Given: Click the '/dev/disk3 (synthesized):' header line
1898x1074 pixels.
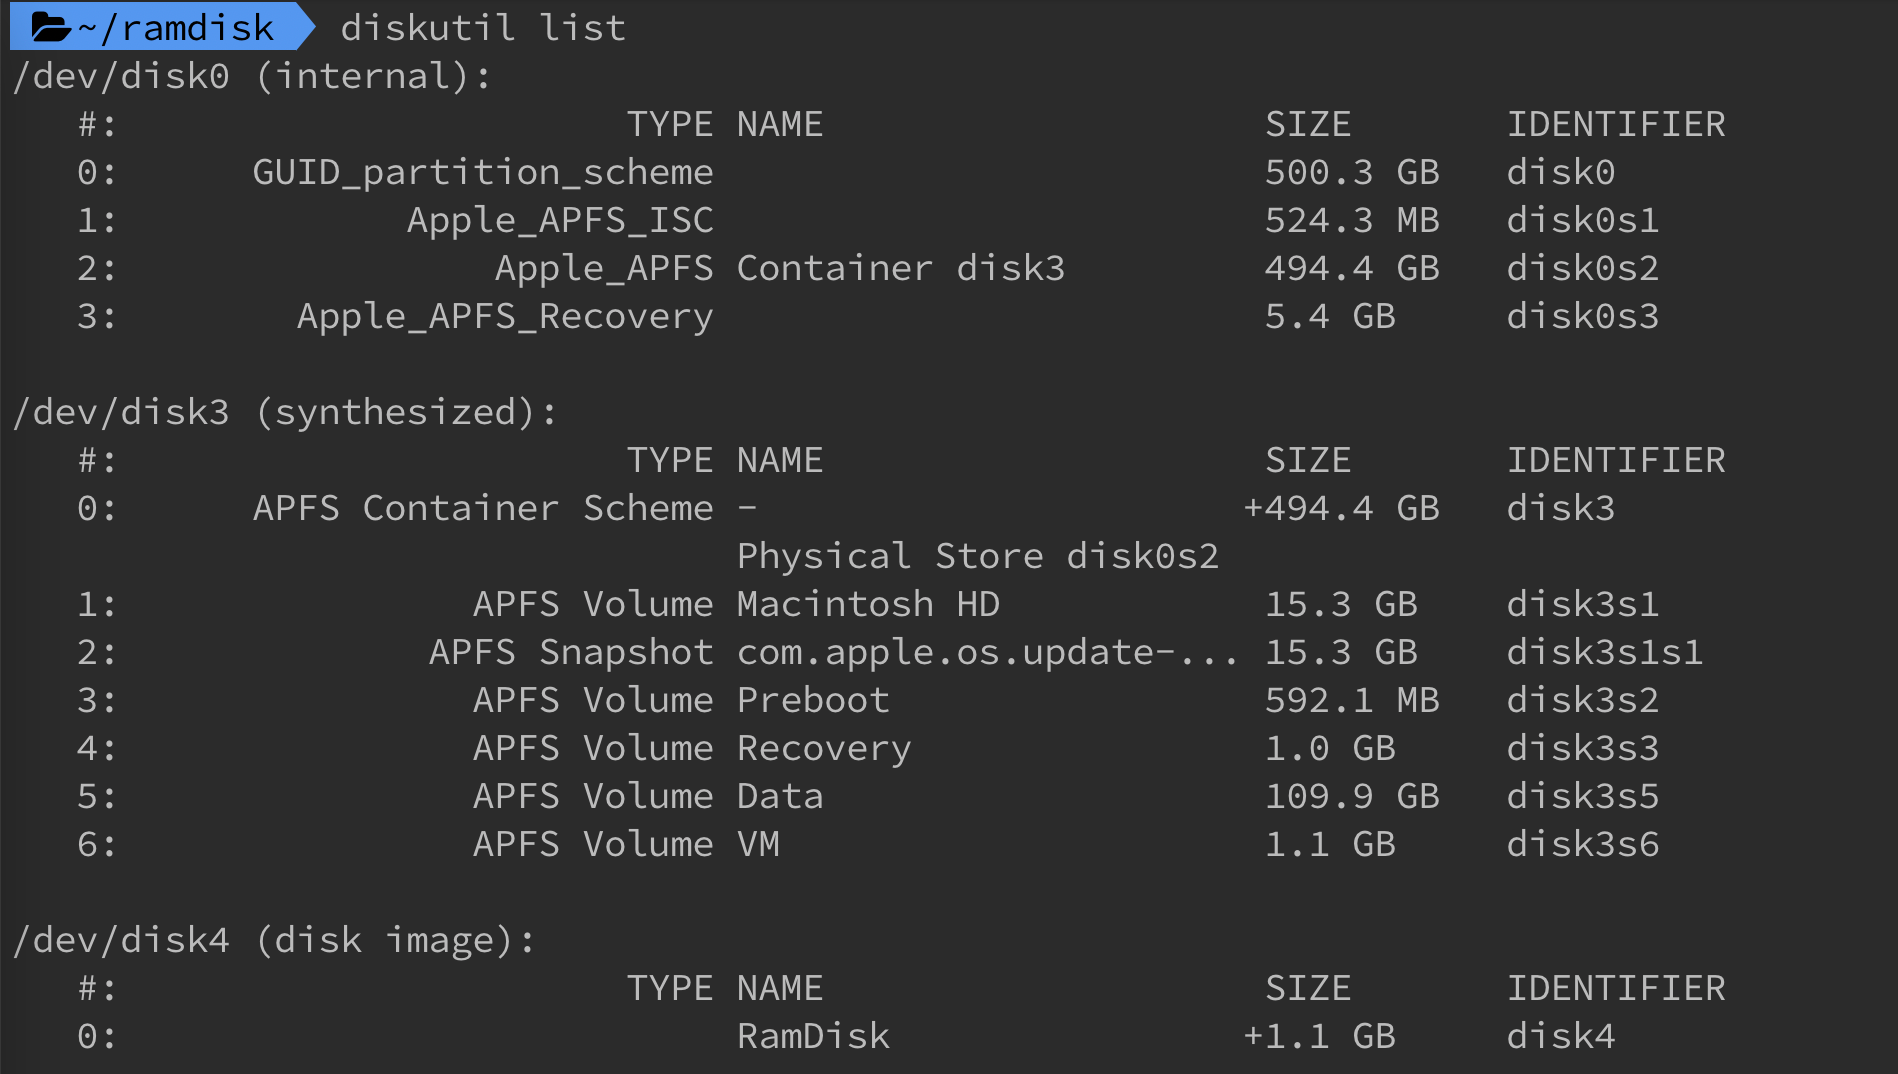Looking at the screenshot, I should pos(285,412).
